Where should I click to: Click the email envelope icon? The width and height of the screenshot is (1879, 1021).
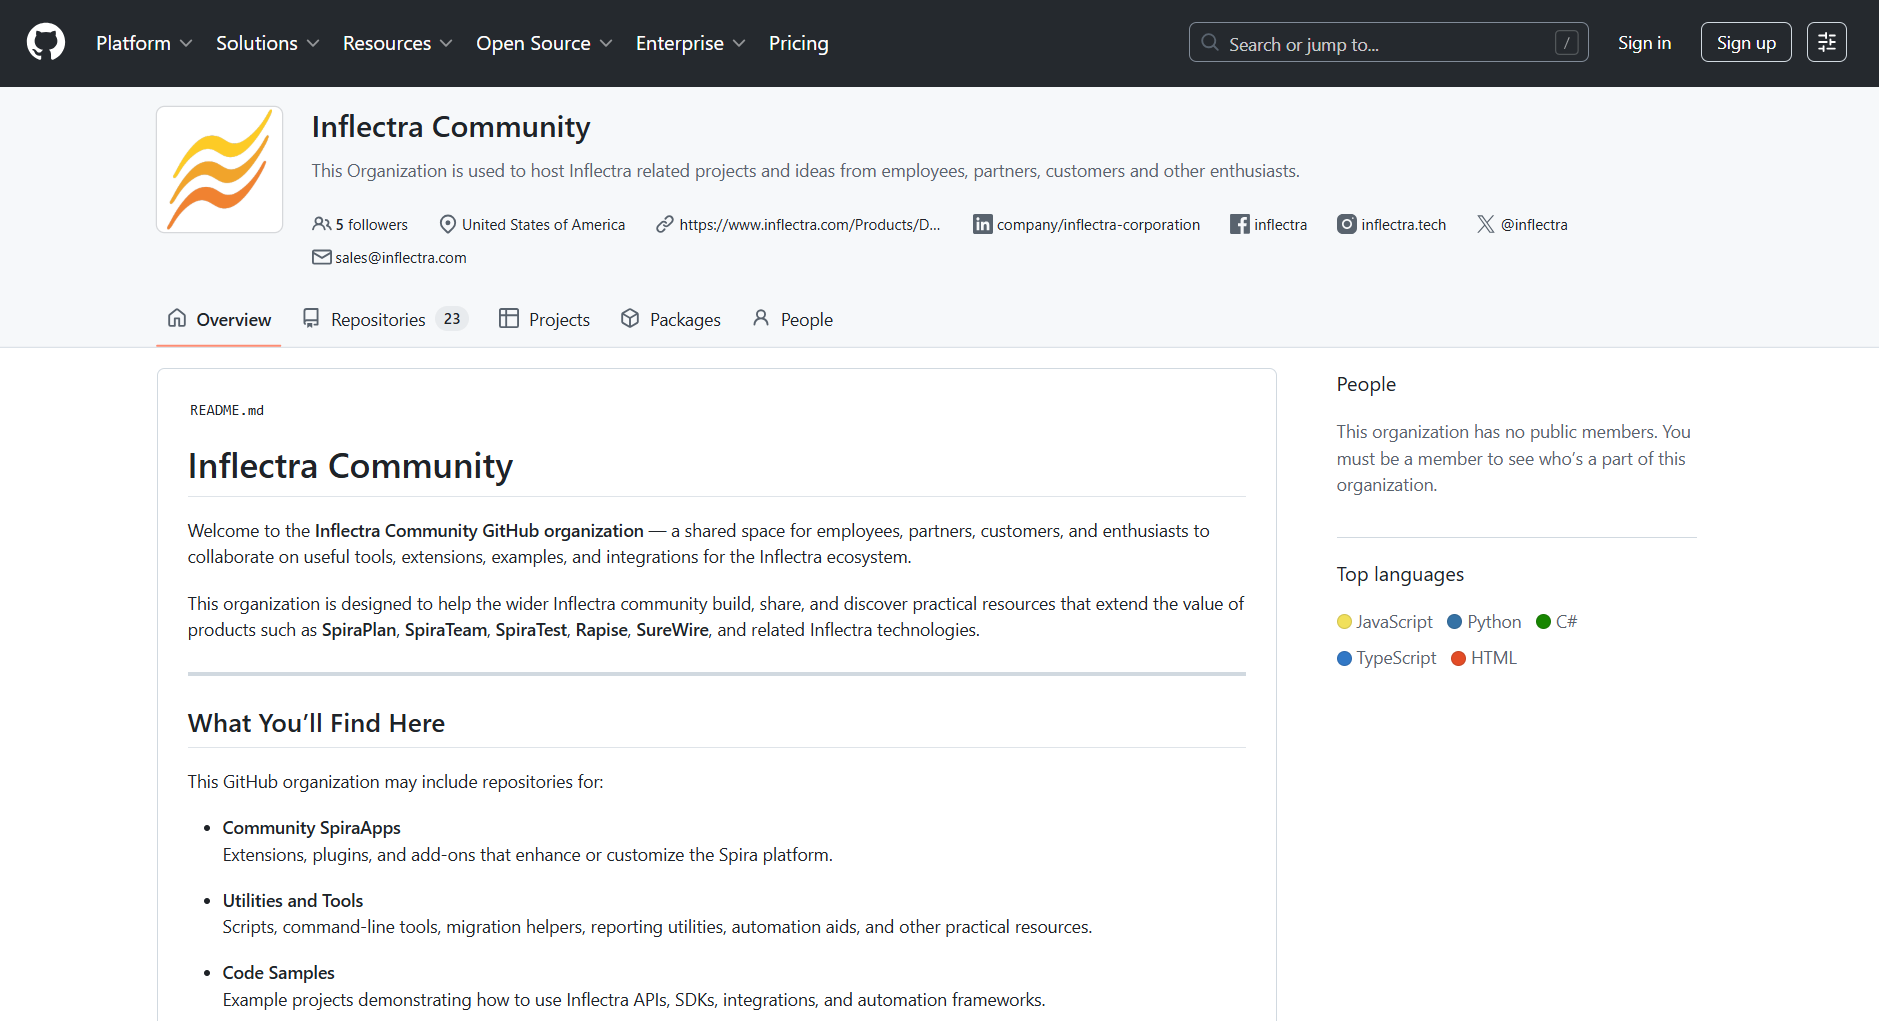coord(321,257)
